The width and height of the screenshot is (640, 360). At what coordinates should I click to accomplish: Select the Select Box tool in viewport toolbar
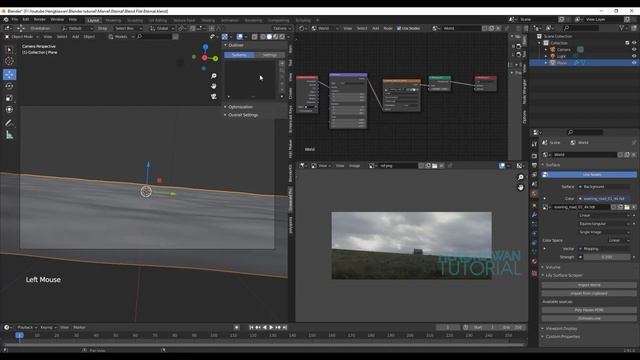[9, 49]
